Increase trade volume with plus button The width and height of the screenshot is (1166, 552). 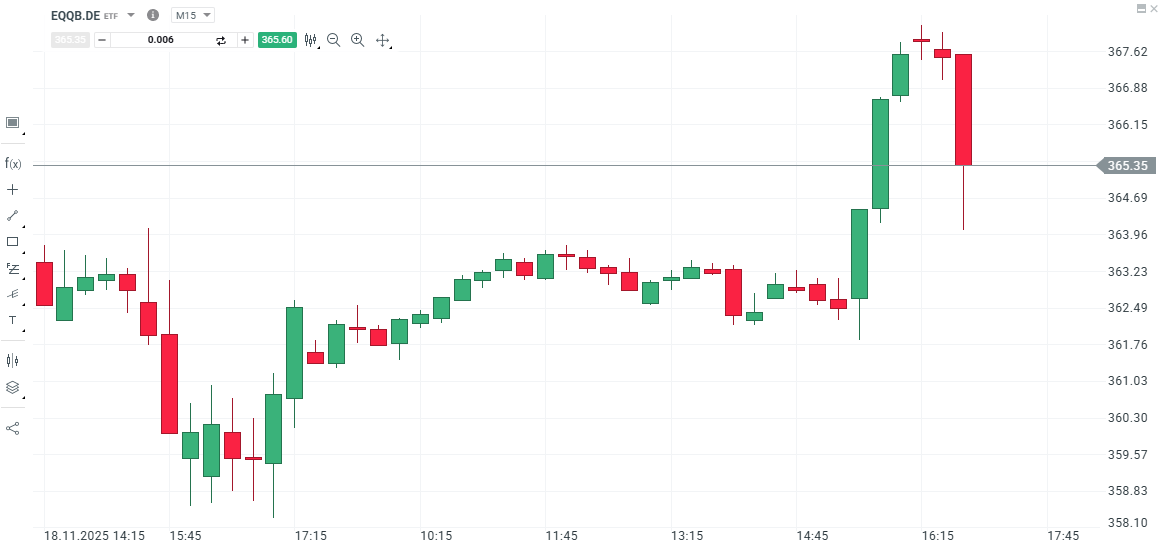coord(245,40)
